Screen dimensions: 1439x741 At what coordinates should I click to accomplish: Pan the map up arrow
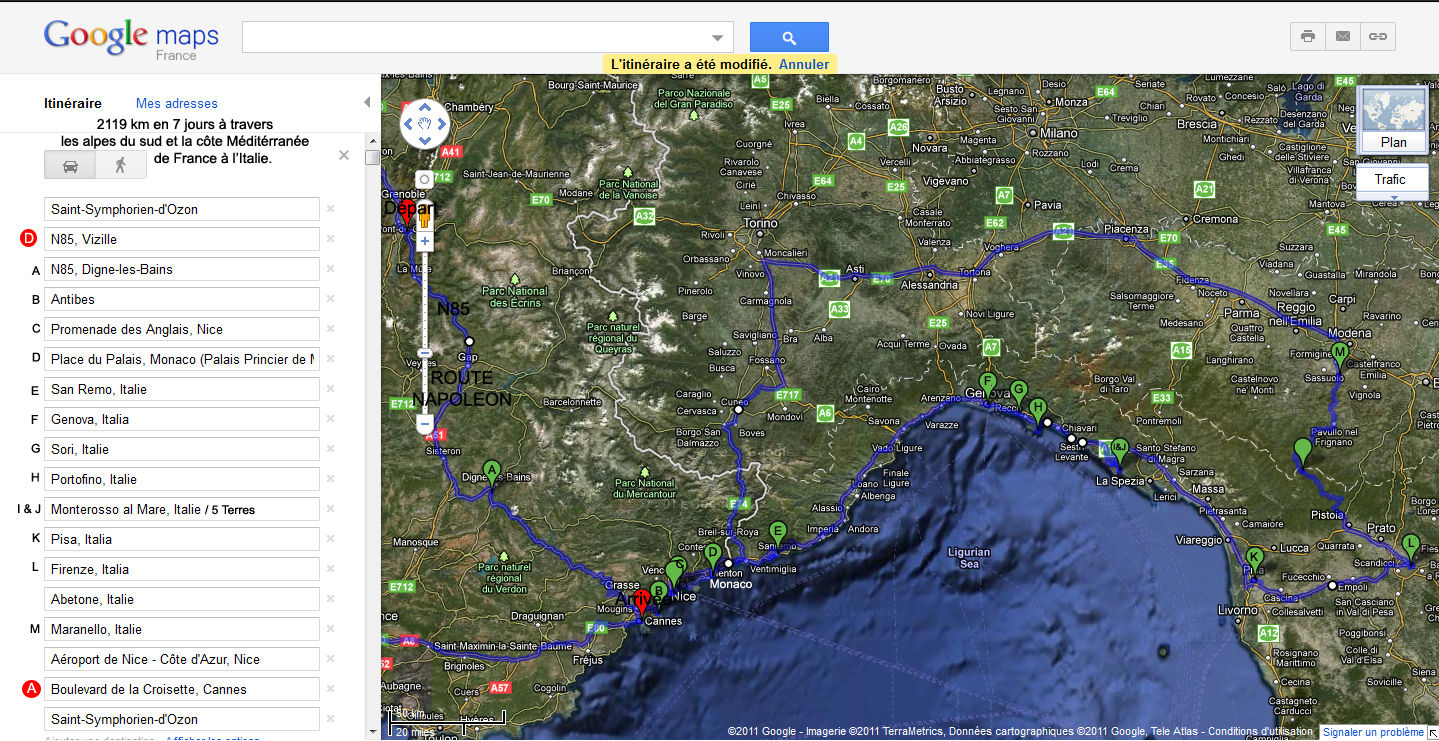[x=425, y=107]
